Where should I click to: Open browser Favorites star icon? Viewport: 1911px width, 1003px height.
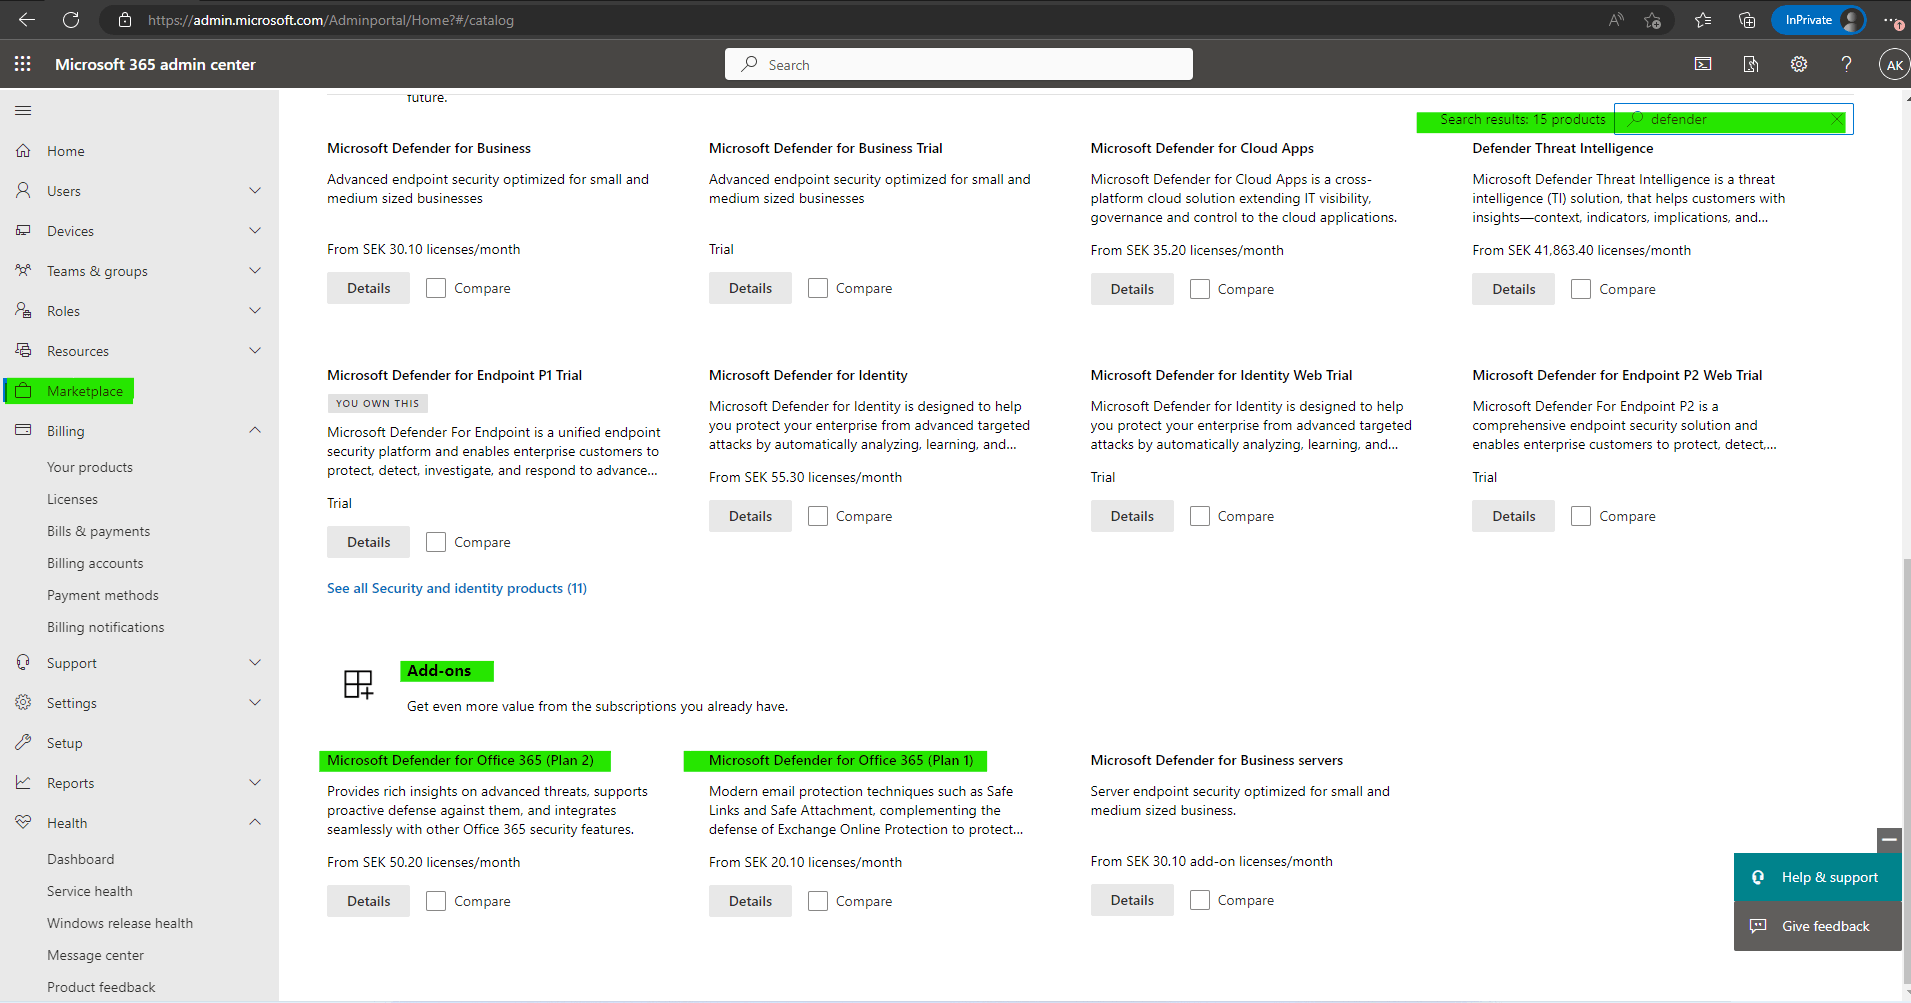pos(1703,20)
